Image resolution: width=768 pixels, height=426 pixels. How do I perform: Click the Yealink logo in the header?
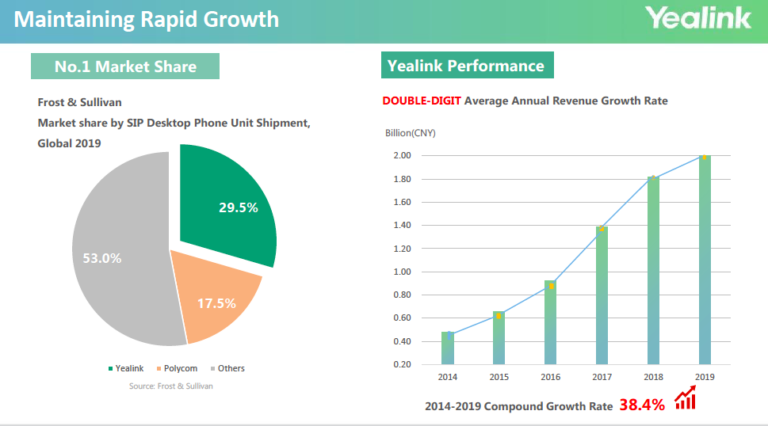click(697, 18)
